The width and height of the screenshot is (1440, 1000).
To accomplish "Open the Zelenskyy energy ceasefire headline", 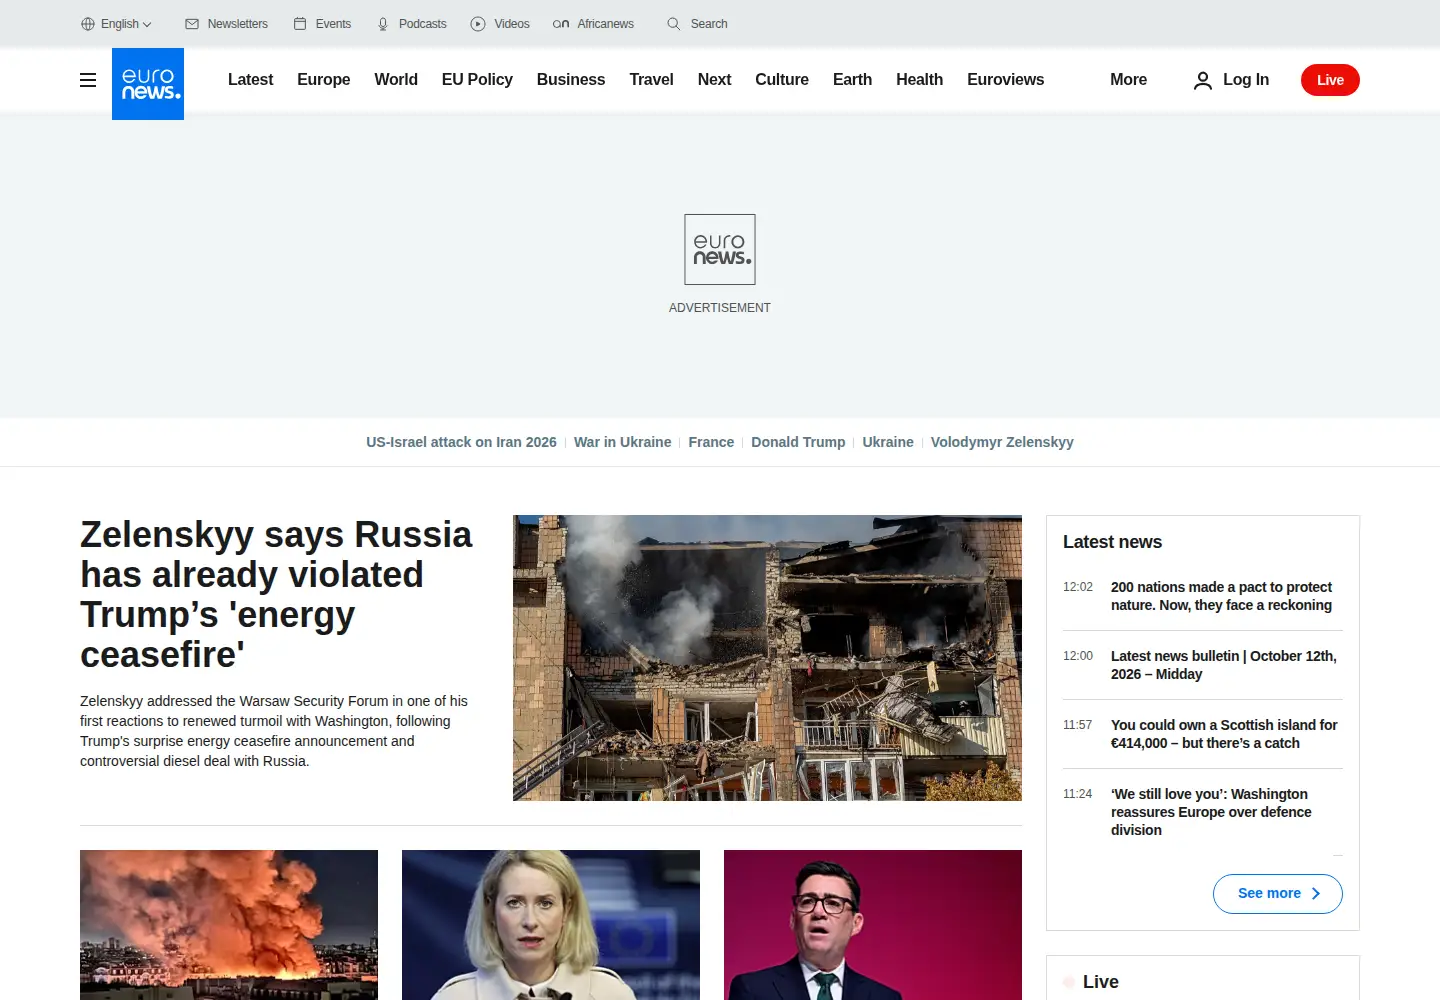I will click(276, 595).
